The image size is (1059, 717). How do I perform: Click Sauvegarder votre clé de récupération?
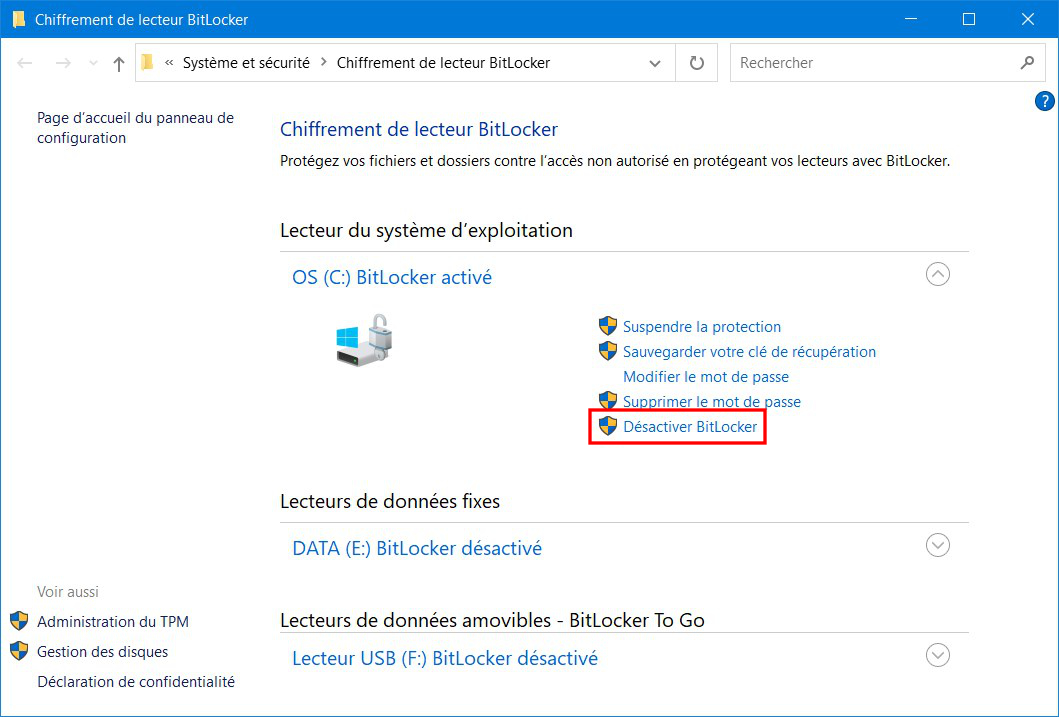click(749, 352)
